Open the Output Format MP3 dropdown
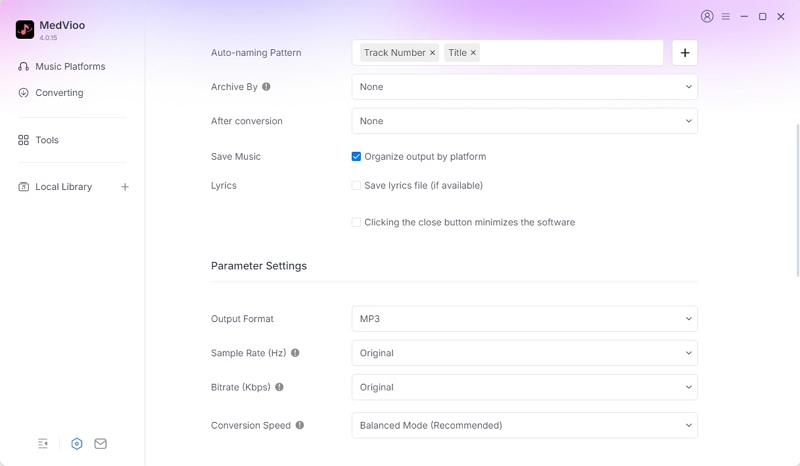 coord(524,318)
